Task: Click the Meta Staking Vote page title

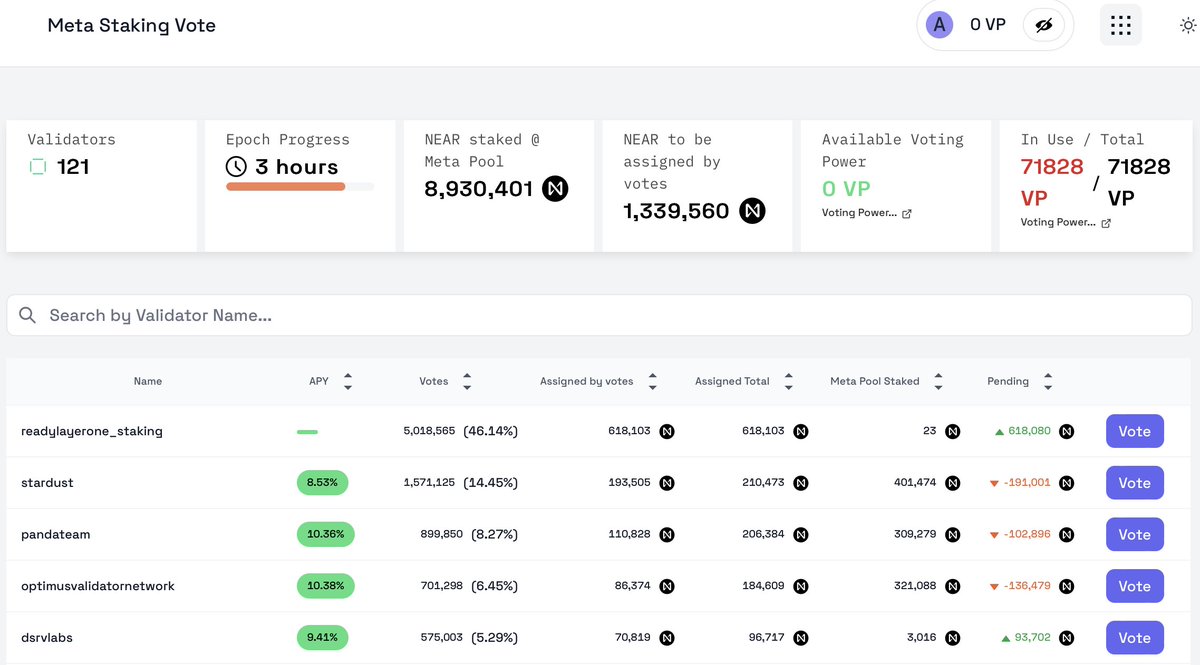Action: (x=132, y=25)
